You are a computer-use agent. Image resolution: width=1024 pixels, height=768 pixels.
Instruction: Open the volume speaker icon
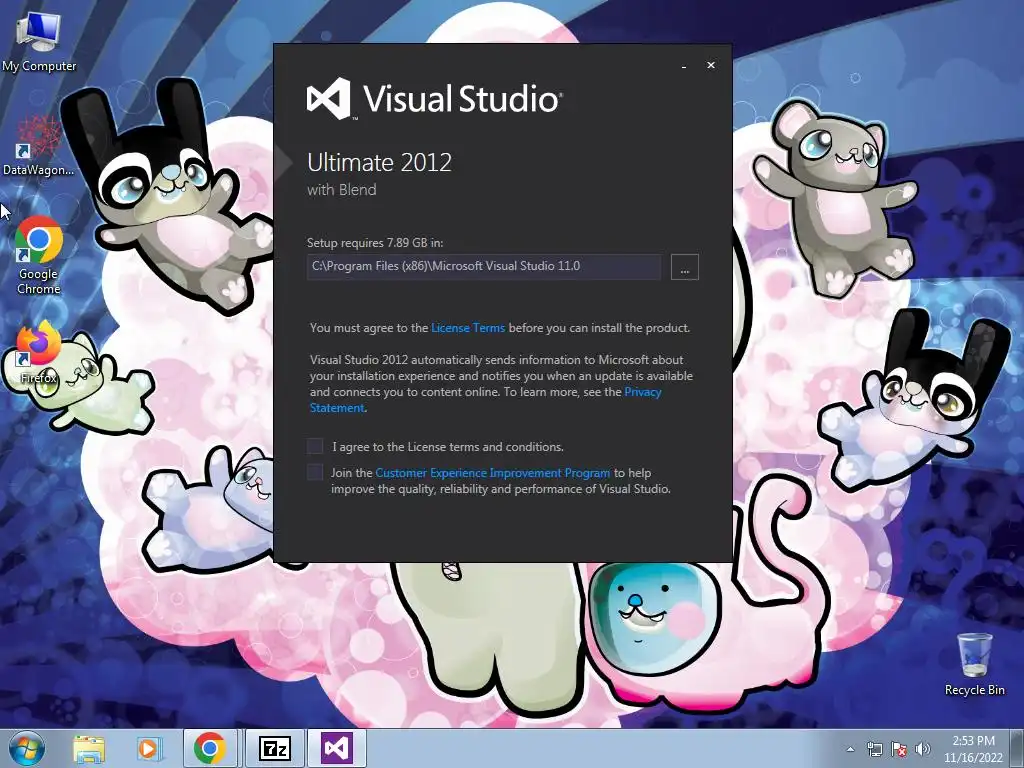(922, 749)
